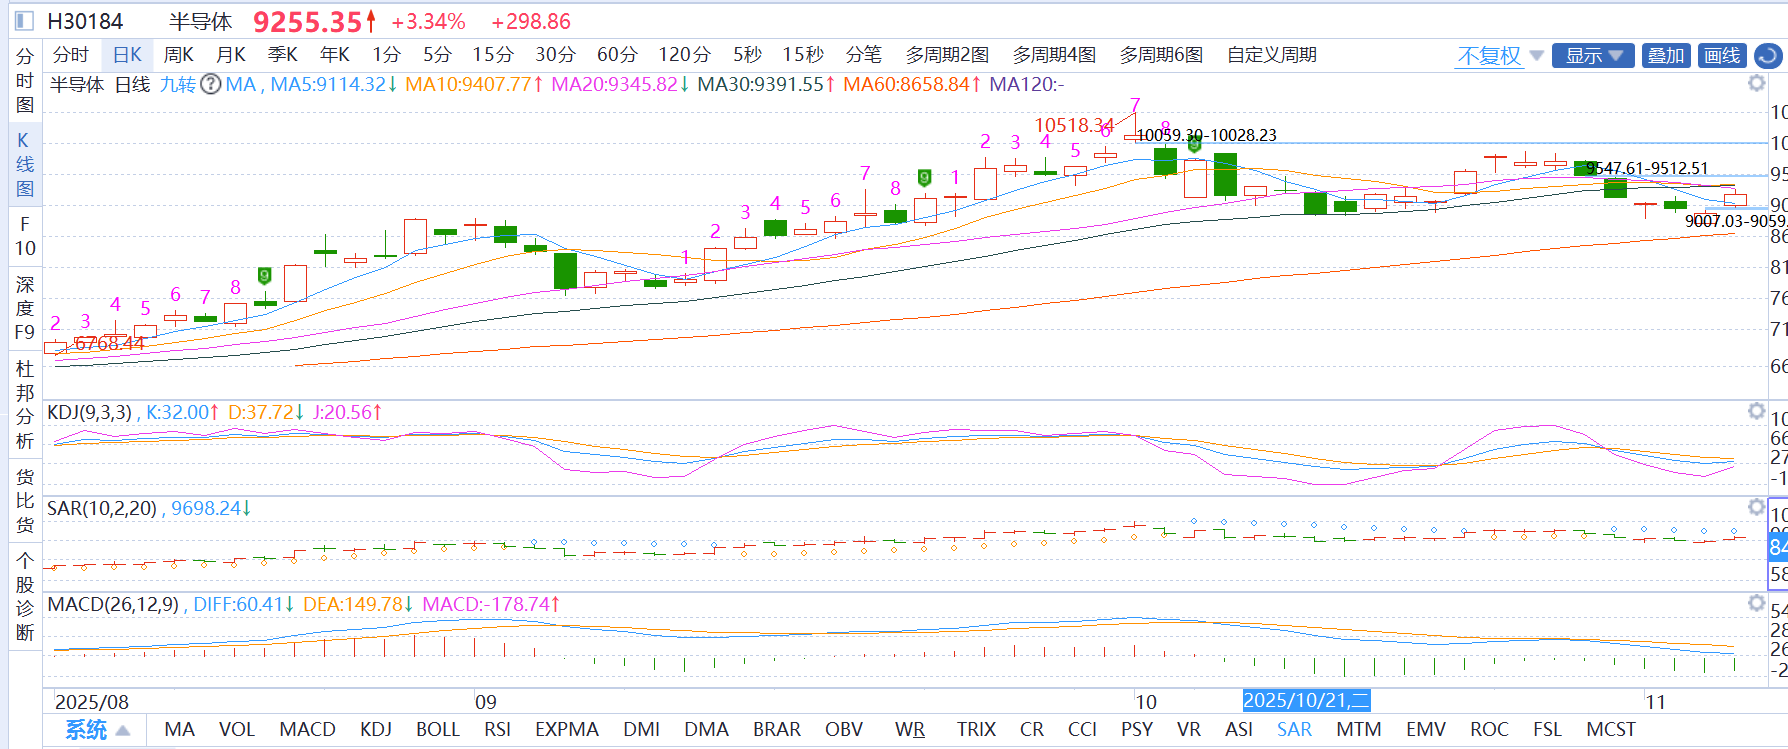1788x749 pixels.
Task: Click the round refresh icon top right
Action: pos(1768,56)
